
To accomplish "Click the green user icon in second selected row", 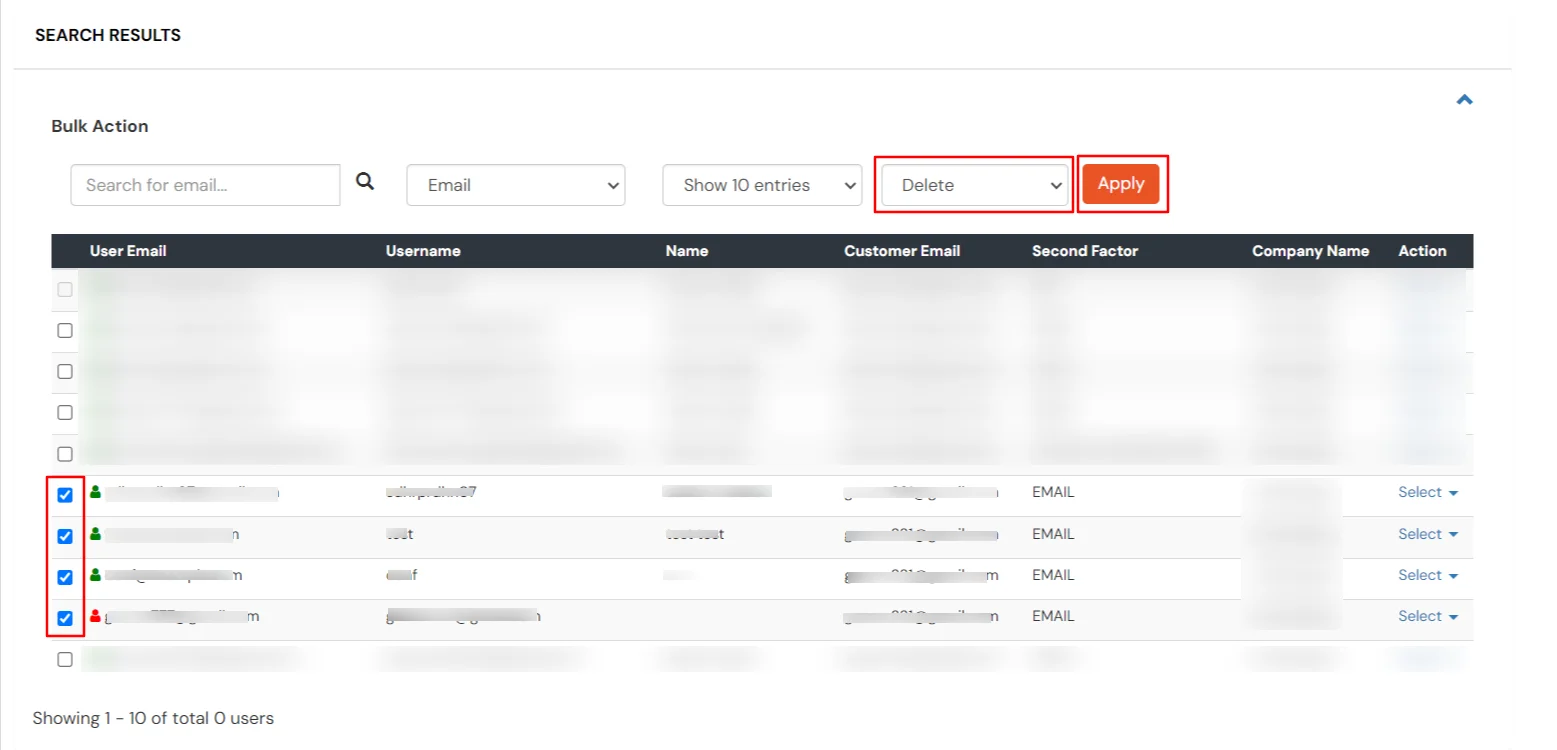I will click(x=95, y=533).
